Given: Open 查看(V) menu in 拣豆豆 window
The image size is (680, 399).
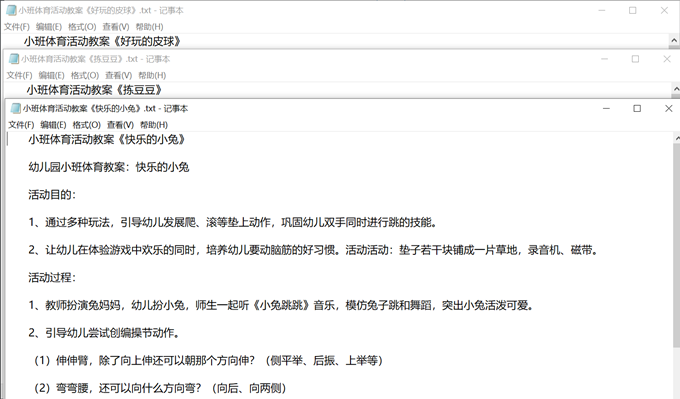Looking at the screenshot, I should pyautogui.click(x=118, y=75).
